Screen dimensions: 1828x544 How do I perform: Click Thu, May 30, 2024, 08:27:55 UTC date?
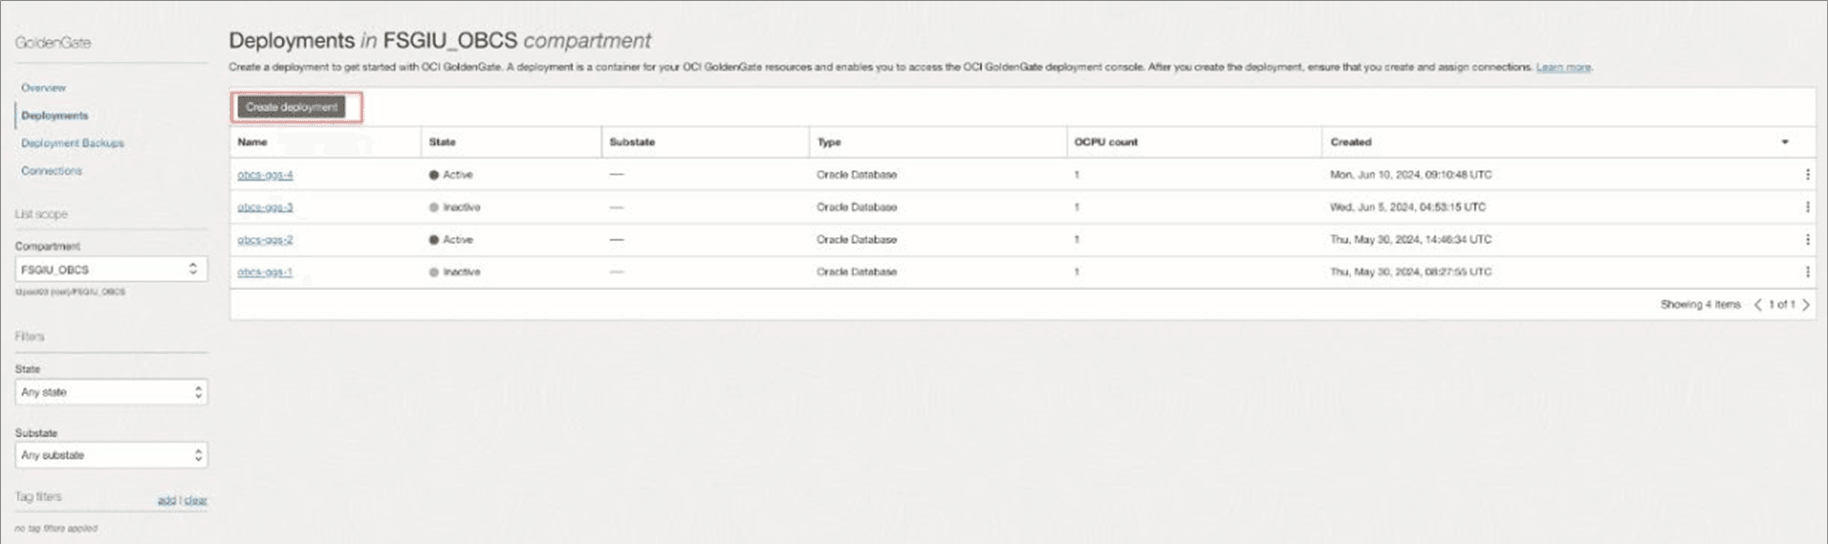click(x=1411, y=272)
